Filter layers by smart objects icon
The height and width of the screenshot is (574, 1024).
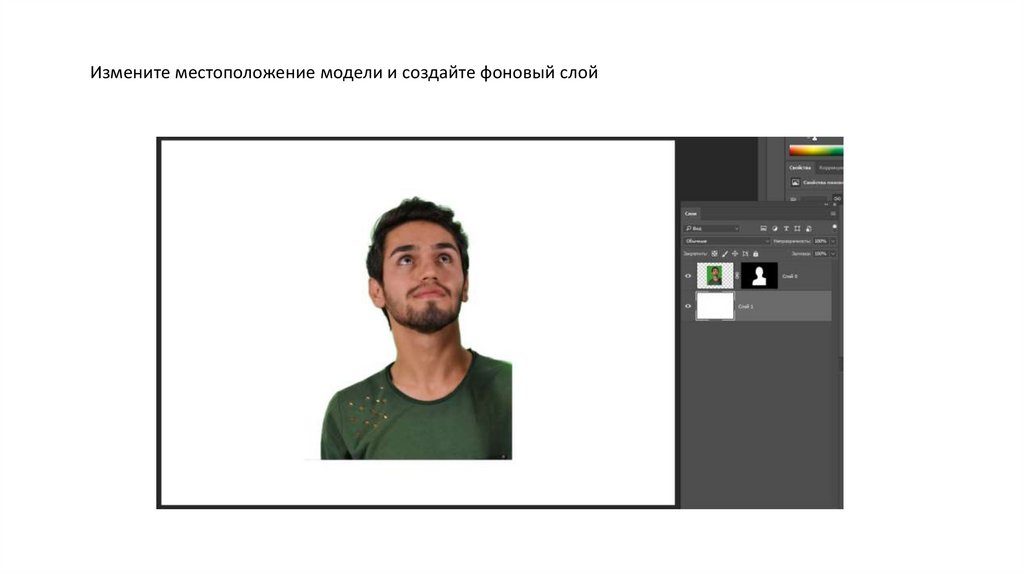(808, 229)
